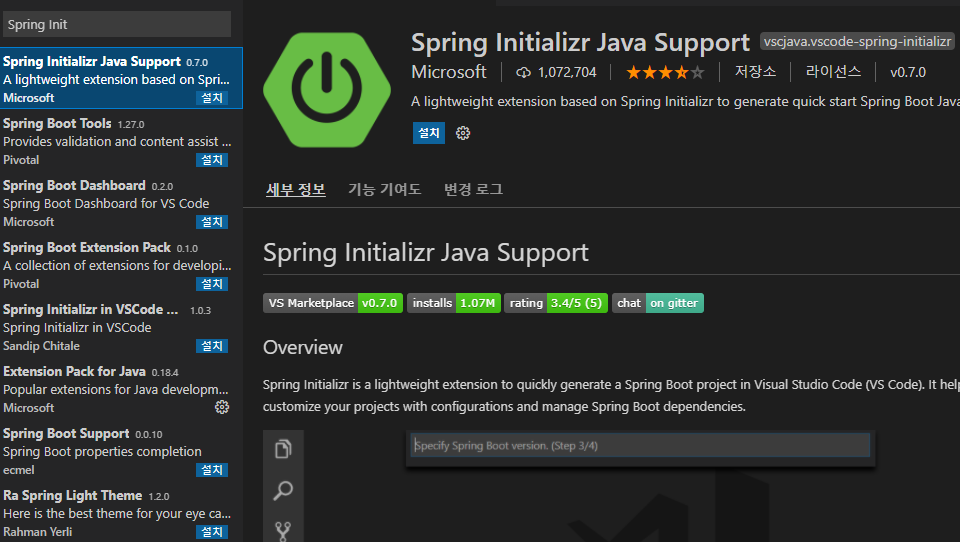Click the VS Marketplace v0.7.0 badge

[333, 303]
